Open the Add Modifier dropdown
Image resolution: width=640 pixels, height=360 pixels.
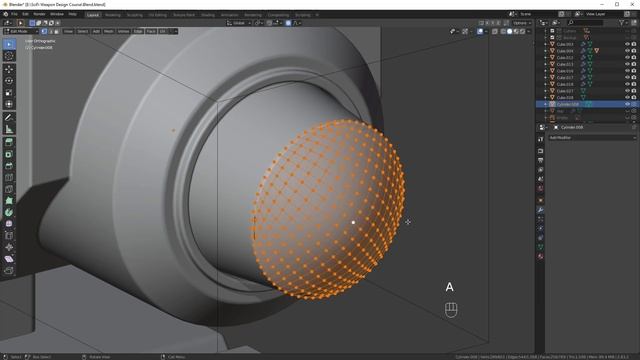592,138
